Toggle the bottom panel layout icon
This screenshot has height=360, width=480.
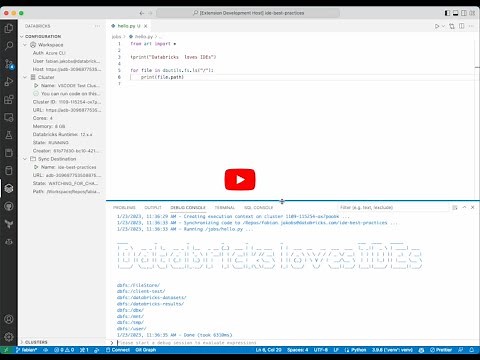coord(455,13)
